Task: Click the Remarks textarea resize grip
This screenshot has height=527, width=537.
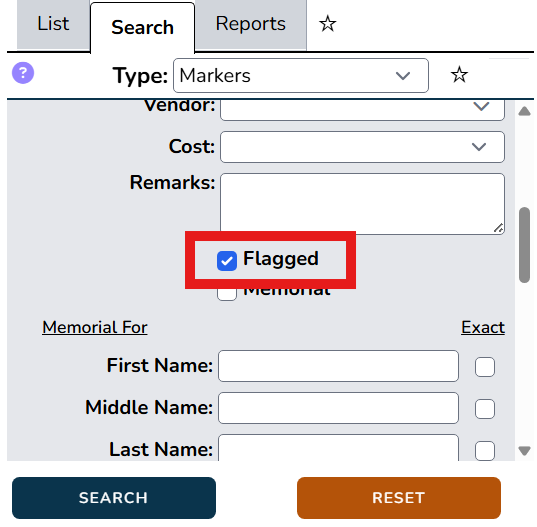Action: pos(498,228)
